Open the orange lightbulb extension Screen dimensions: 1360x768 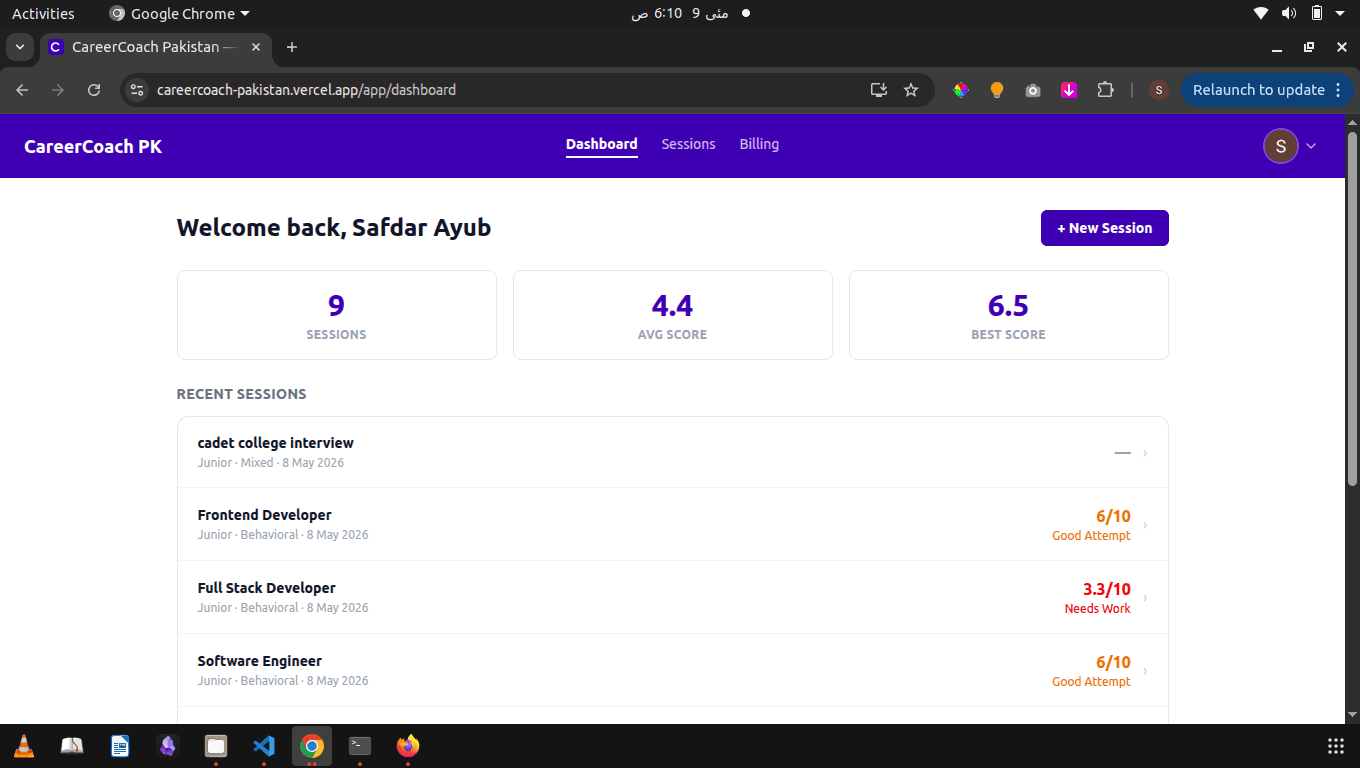point(997,90)
